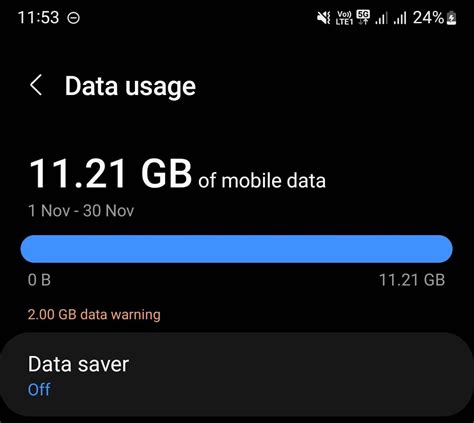This screenshot has width=474, height=423.
Task: Tap the 11.21 GB of mobile data total
Action: pyautogui.click(x=177, y=174)
